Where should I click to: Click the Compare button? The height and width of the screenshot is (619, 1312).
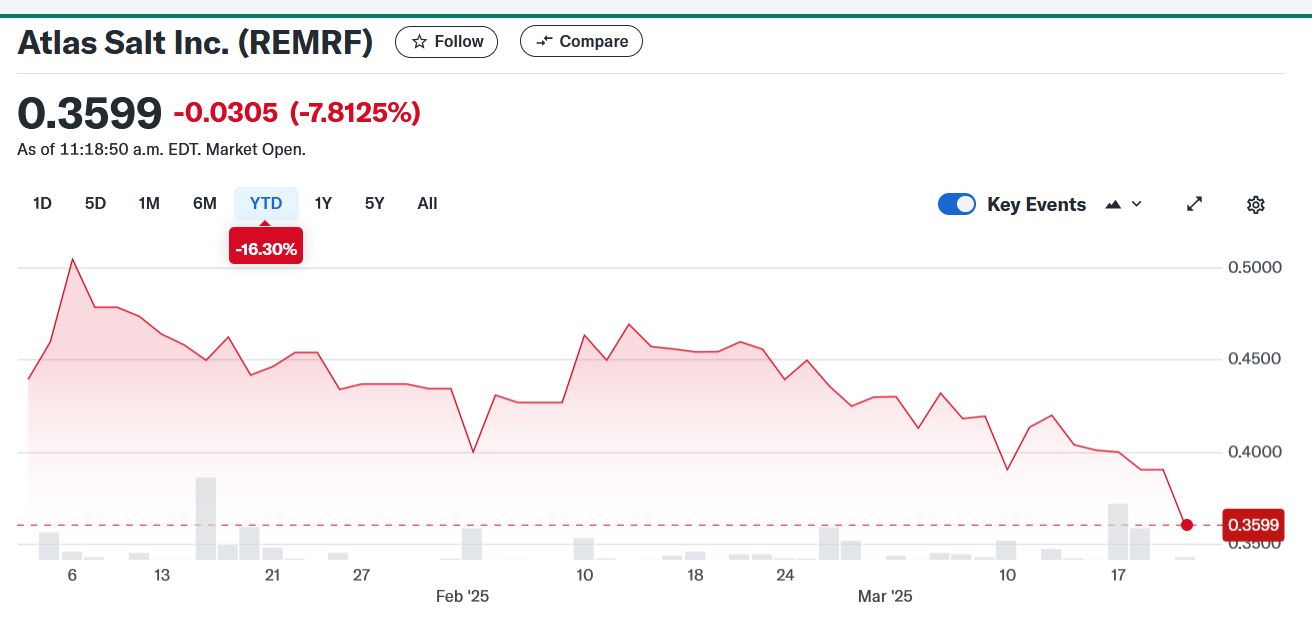pyautogui.click(x=581, y=42)
